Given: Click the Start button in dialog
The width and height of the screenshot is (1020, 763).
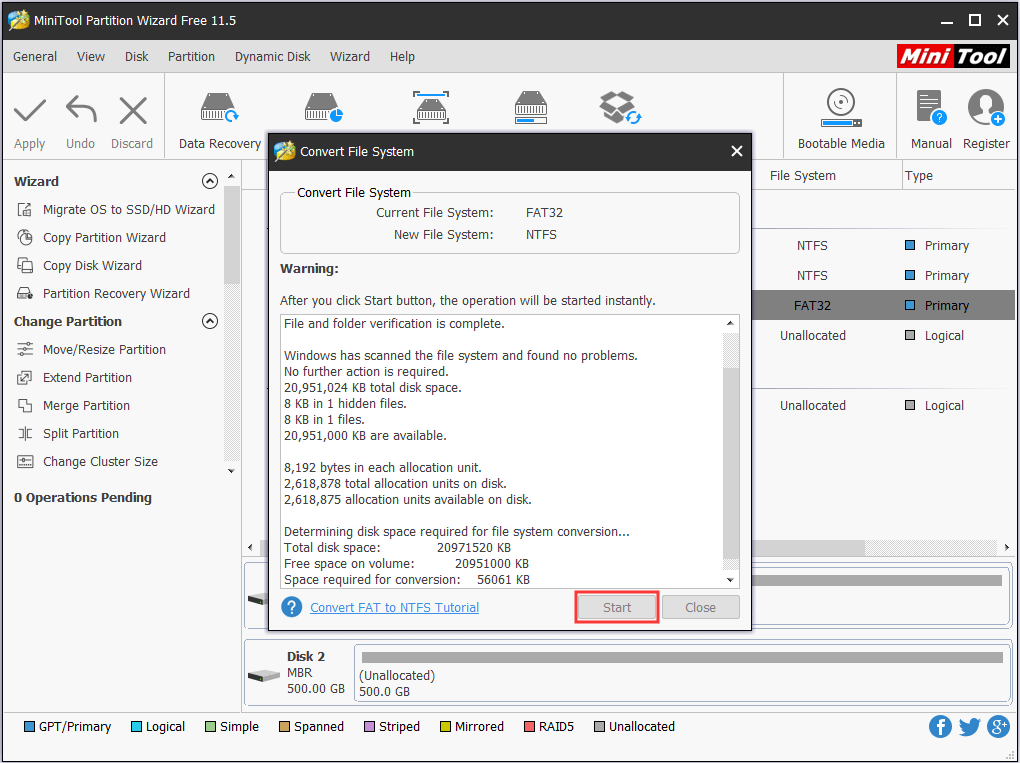Looking at the screenshot, I should tap(617, 607).
